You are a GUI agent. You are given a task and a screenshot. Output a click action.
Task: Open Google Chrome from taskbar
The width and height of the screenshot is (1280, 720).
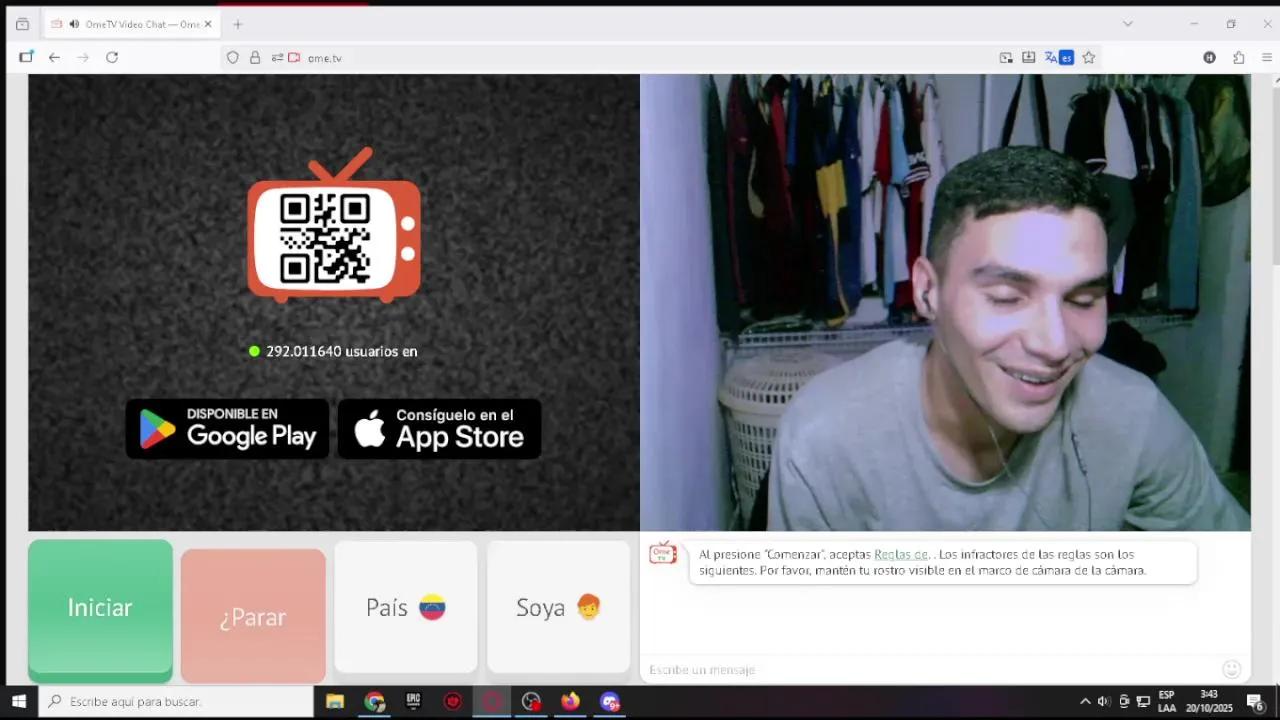(x=374, y=702)
